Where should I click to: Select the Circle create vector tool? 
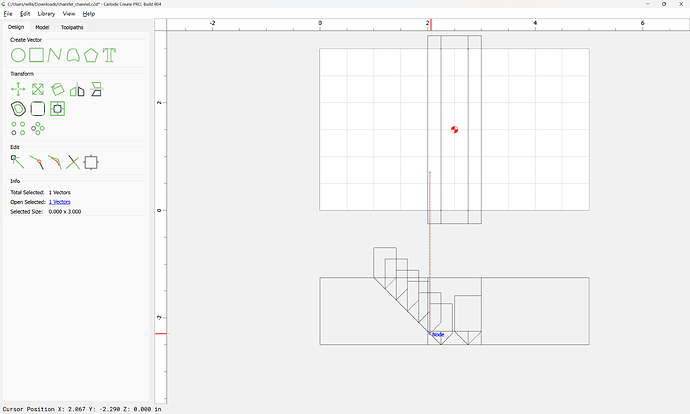coord(18,54)
